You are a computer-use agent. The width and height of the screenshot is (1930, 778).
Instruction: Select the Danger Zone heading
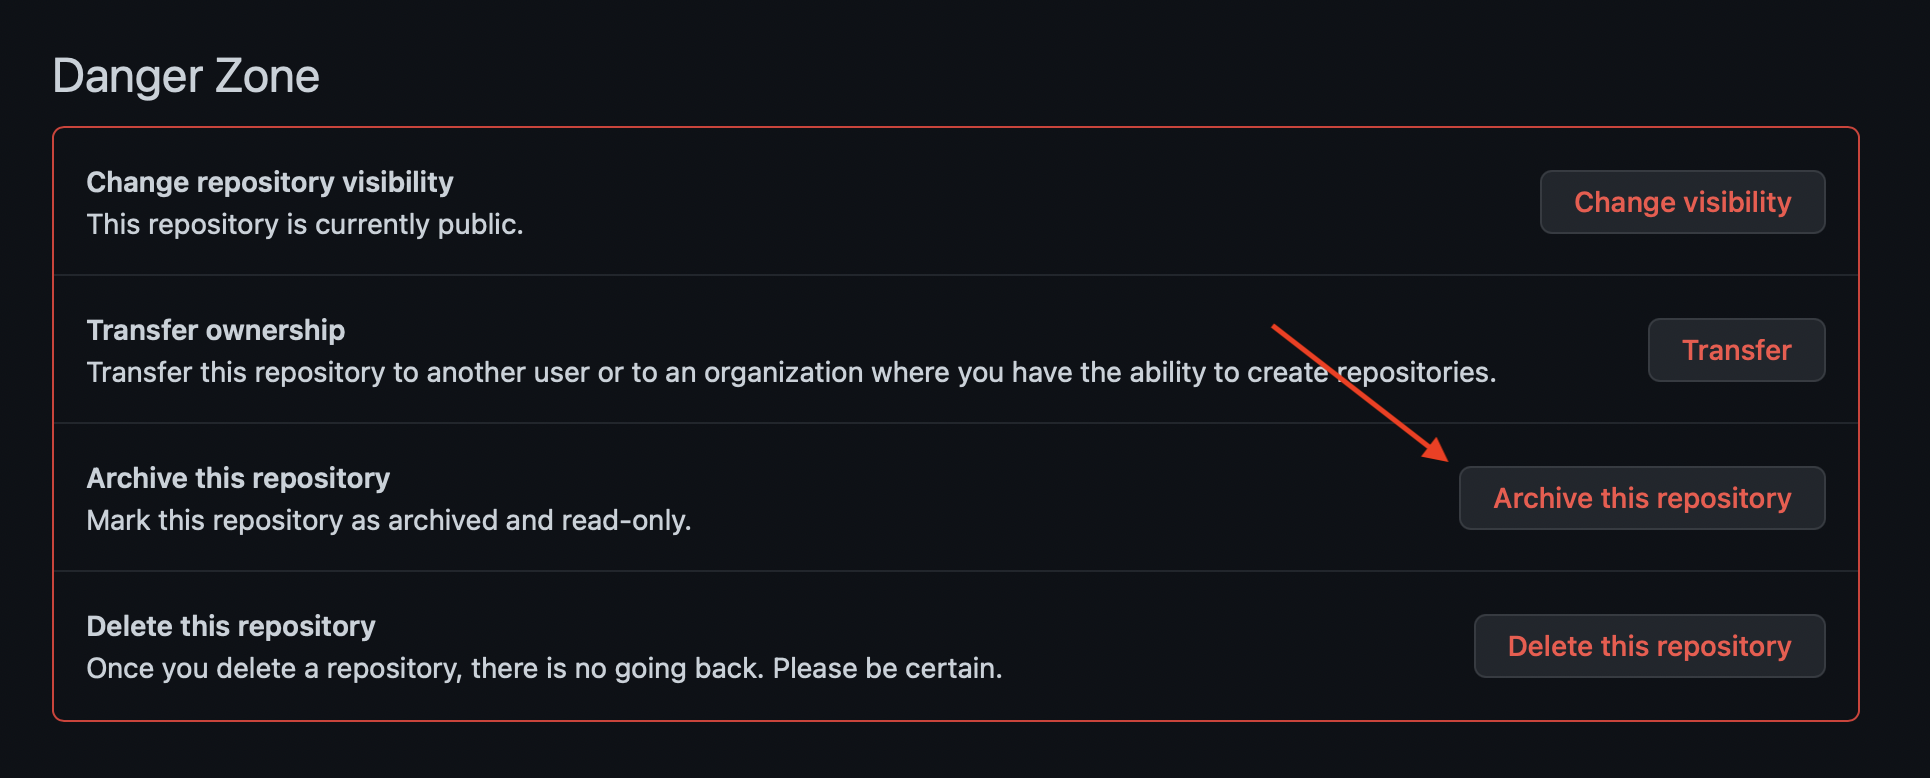[186, 75]
